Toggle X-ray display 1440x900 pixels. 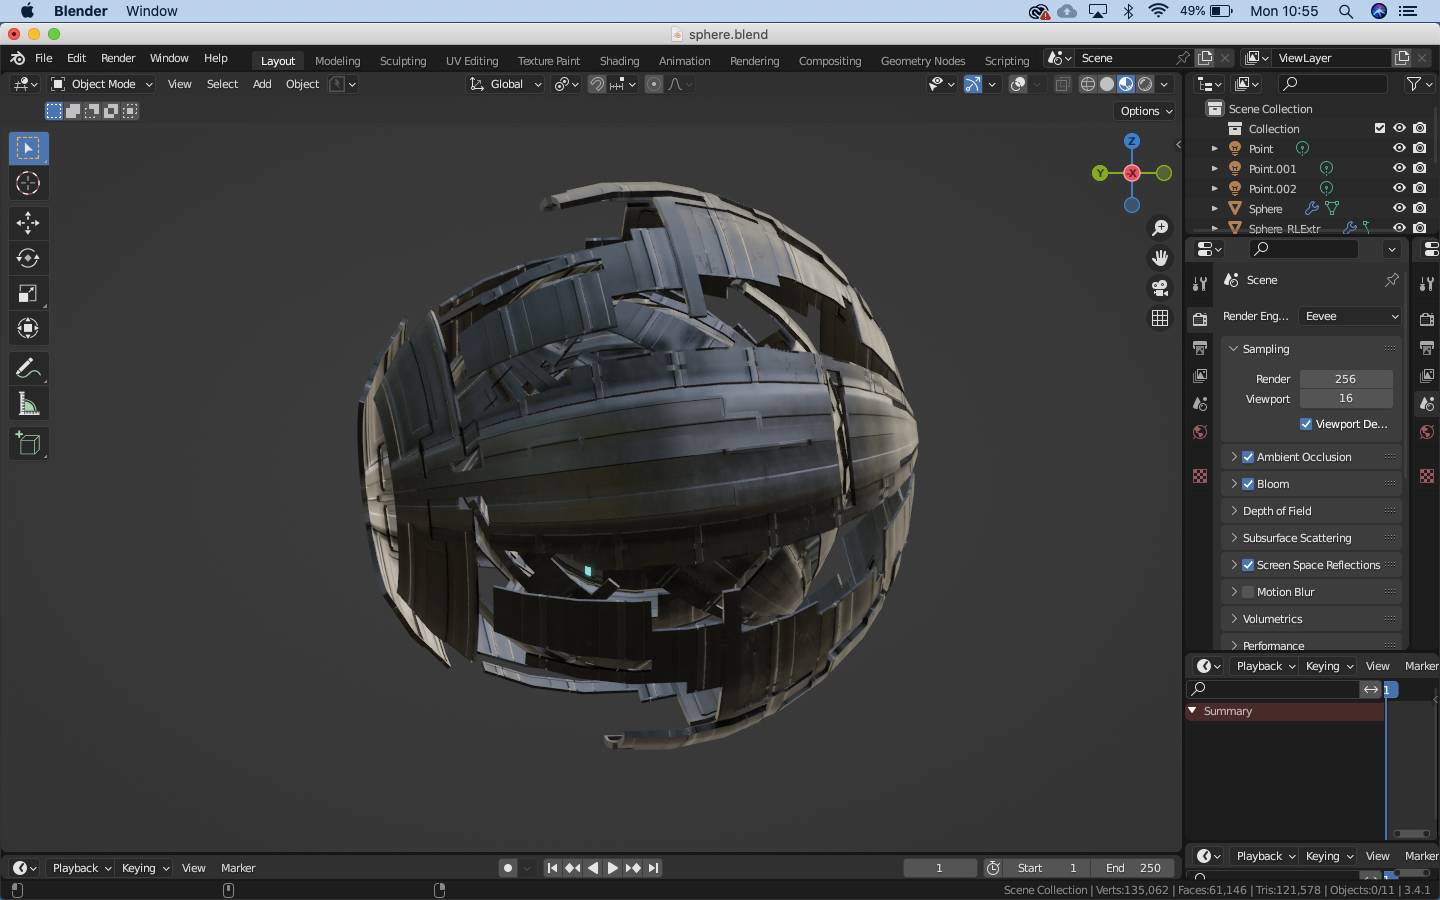click(1062, 84)
